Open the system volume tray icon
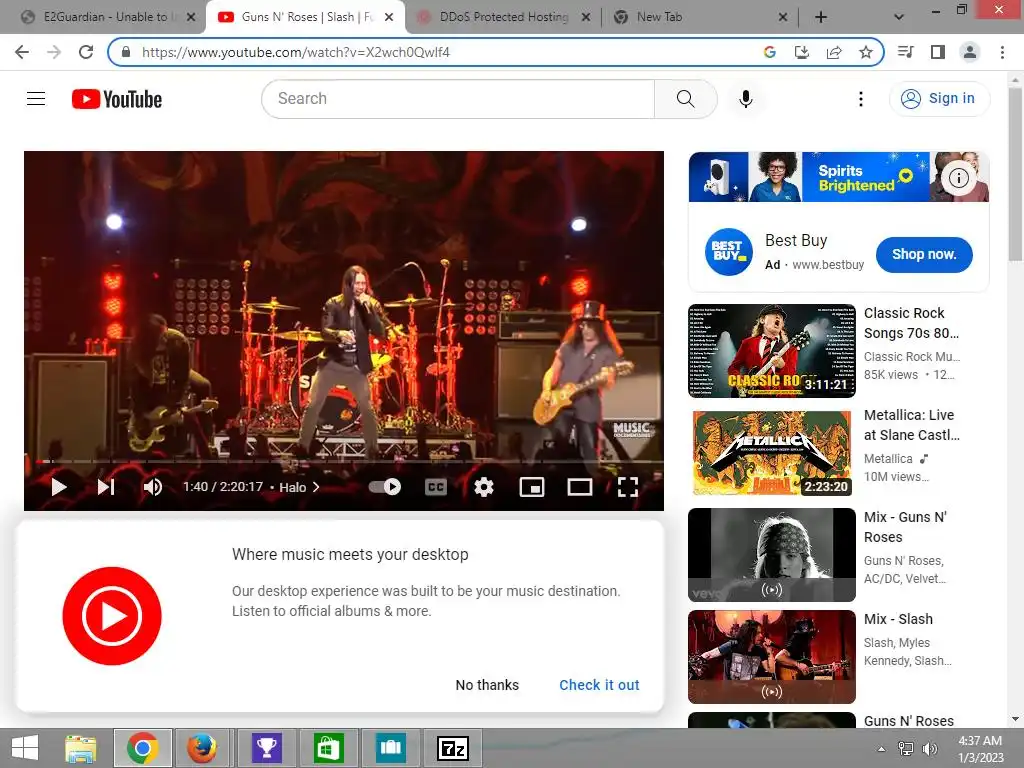 pos(929,749)
